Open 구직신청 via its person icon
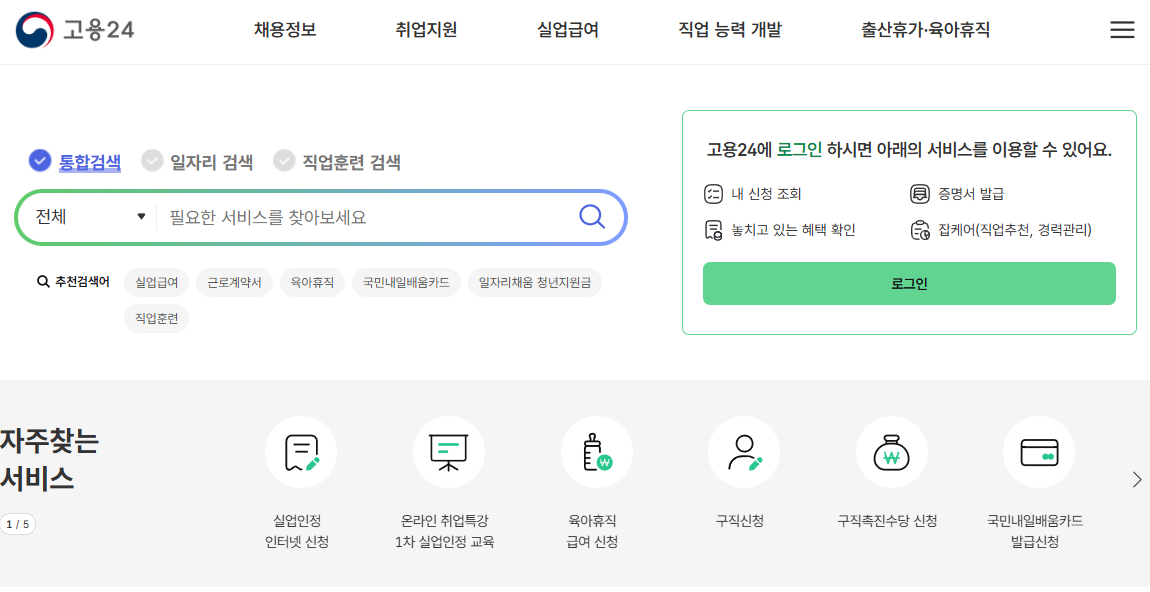Viewport: 1150px width, 592px height. click(743, 451)
